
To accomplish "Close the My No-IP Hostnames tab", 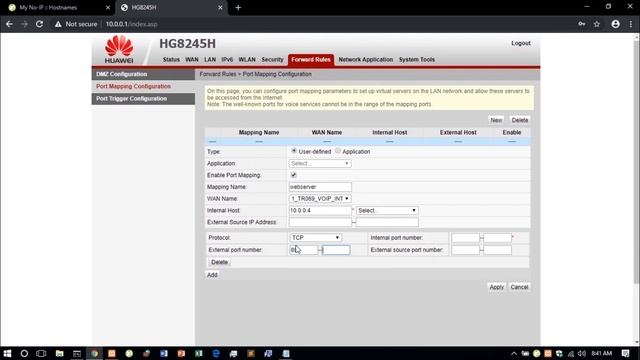I will 108,7.
